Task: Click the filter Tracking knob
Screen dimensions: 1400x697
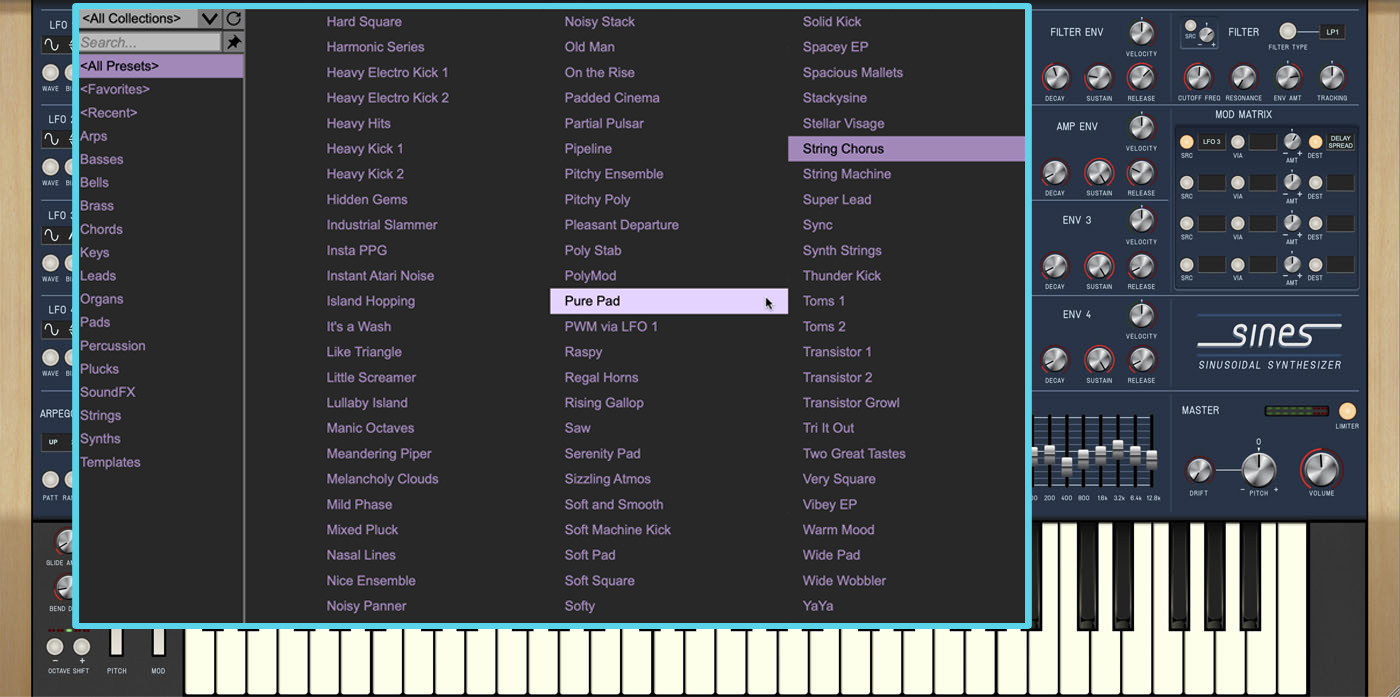Action: (x=1332, y=77)
